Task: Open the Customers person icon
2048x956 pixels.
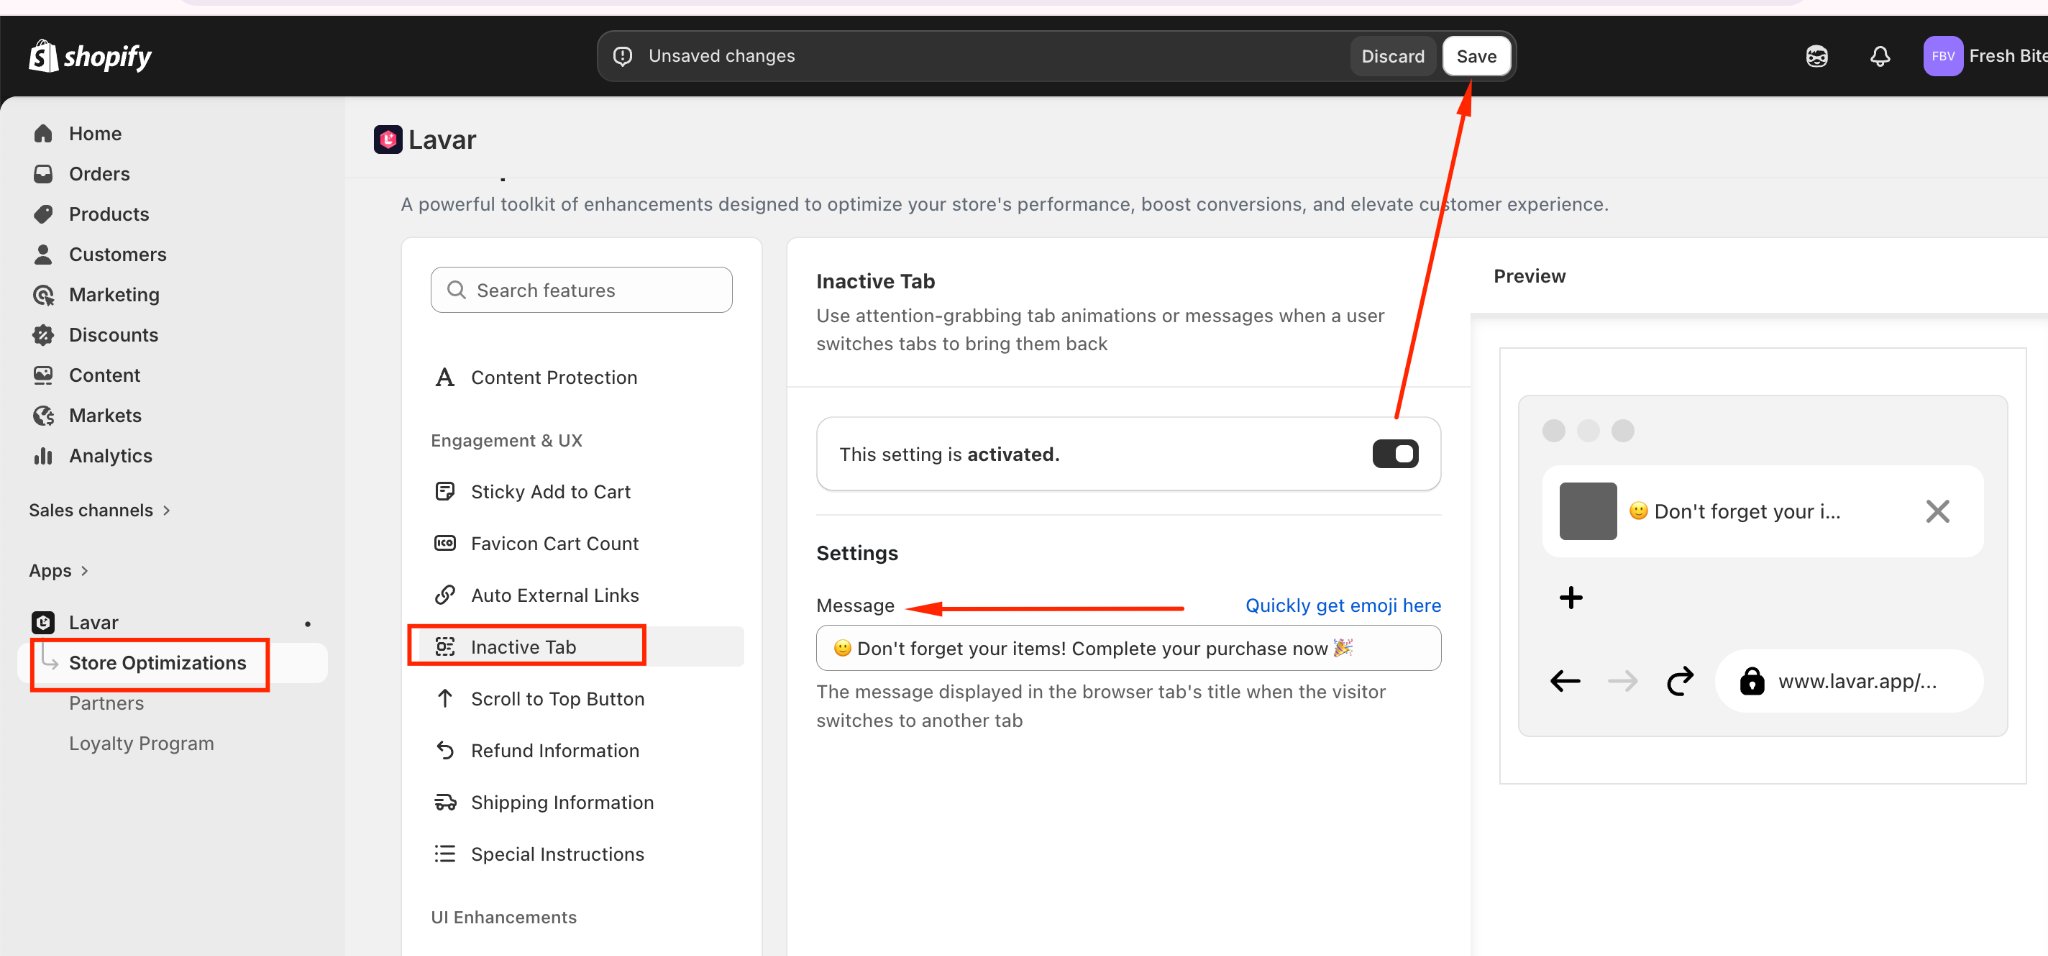Action: (x=43, y=254)
